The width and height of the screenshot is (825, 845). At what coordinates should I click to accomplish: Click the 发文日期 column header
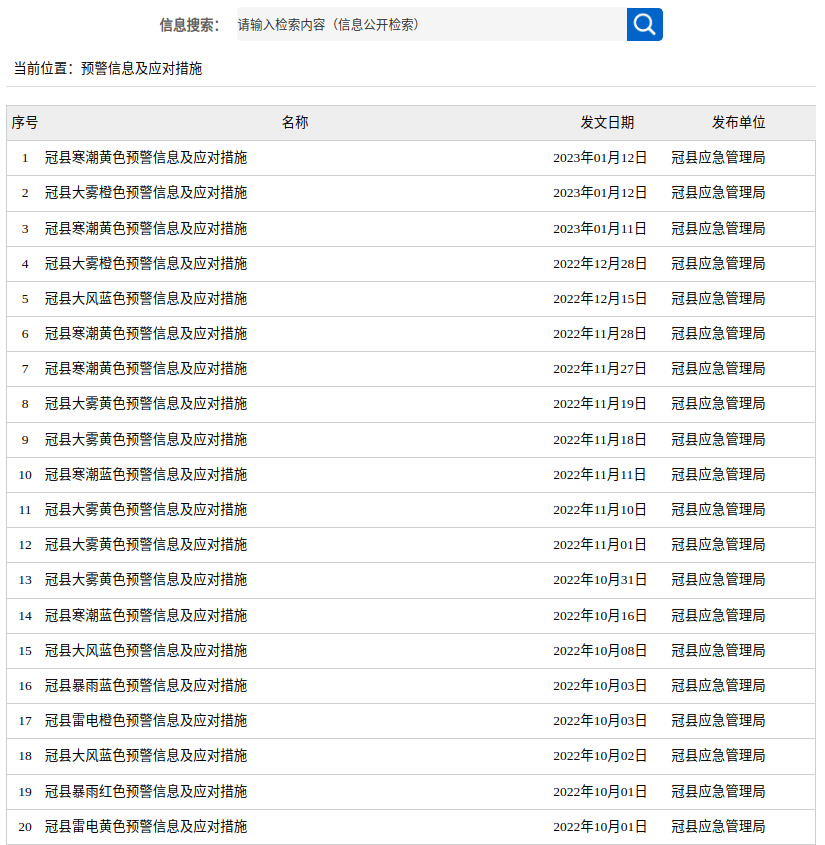pyautogui.click(x=607, y=122)
